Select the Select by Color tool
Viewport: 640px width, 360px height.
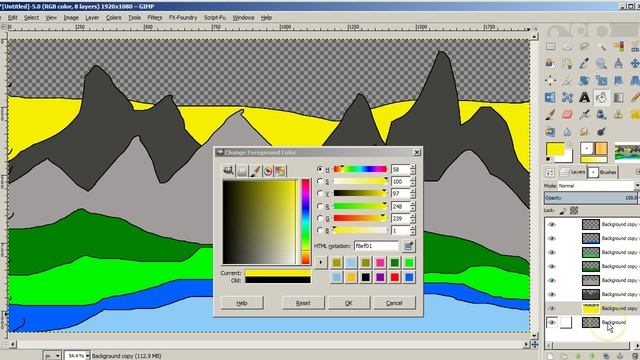point(618,47)
